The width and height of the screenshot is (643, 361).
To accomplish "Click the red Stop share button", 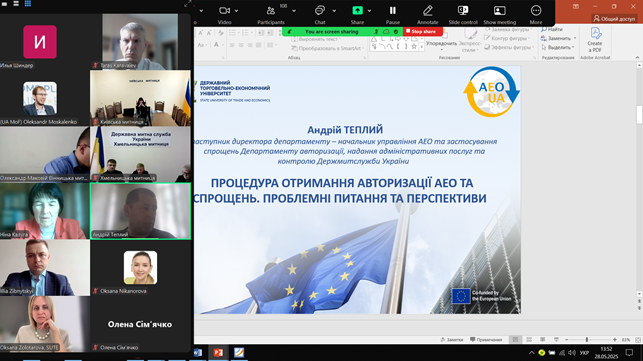I will pyautogui.click(x=422, y=32).
